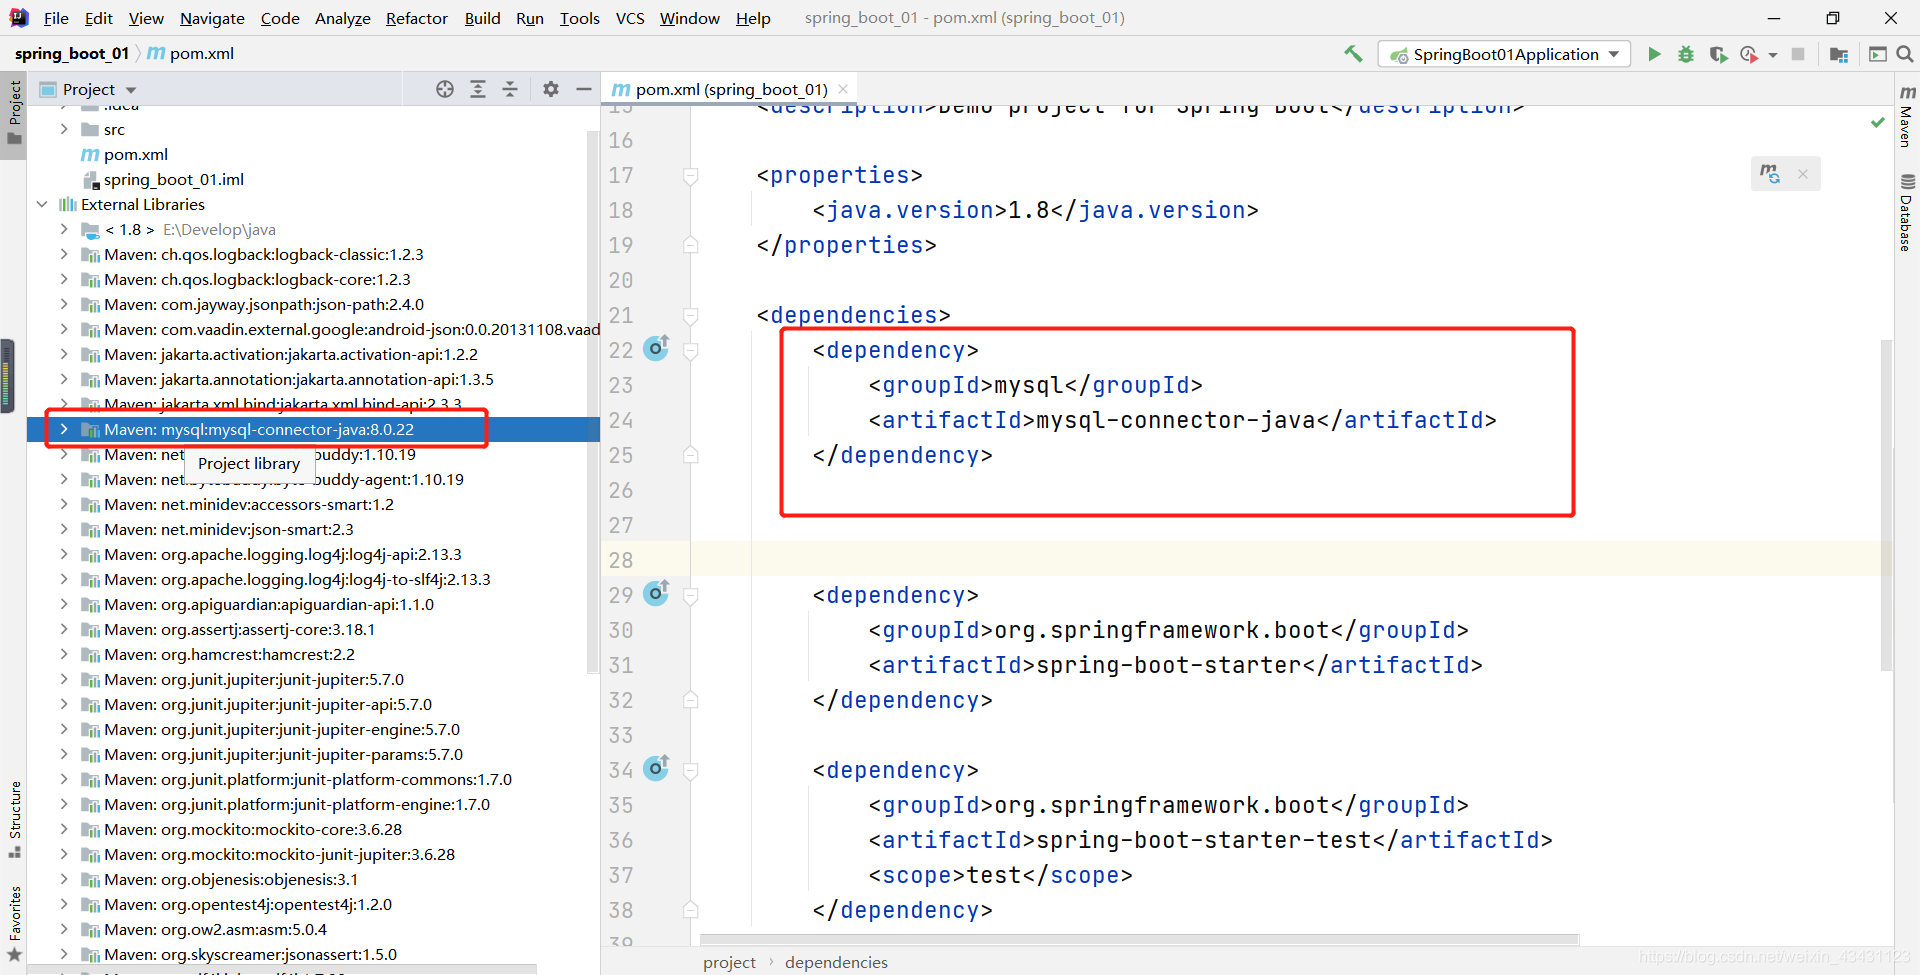Select spring_boot_01.iml in project tree
This screenshot has width=1920, height=975.
[x=173, y=179]
